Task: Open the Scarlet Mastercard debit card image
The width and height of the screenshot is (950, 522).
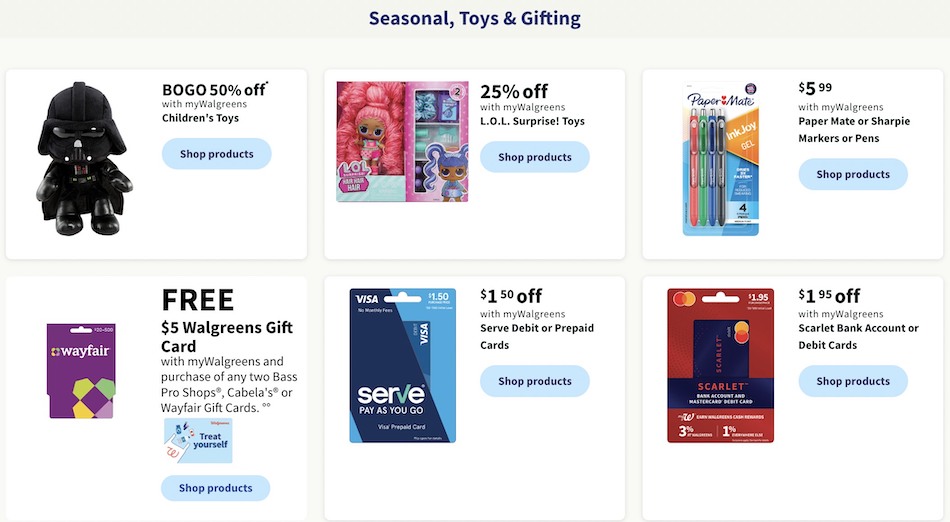Action: [720, 365]
